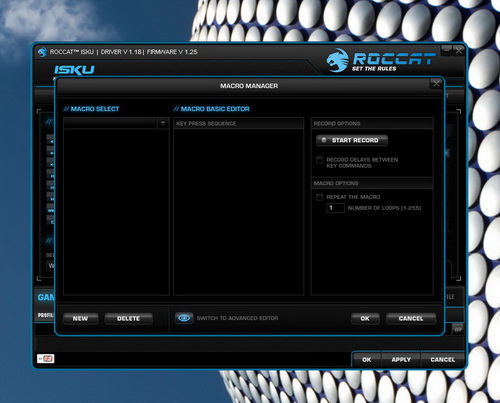
Task: Click the New macro button
Action: point(80,319)
